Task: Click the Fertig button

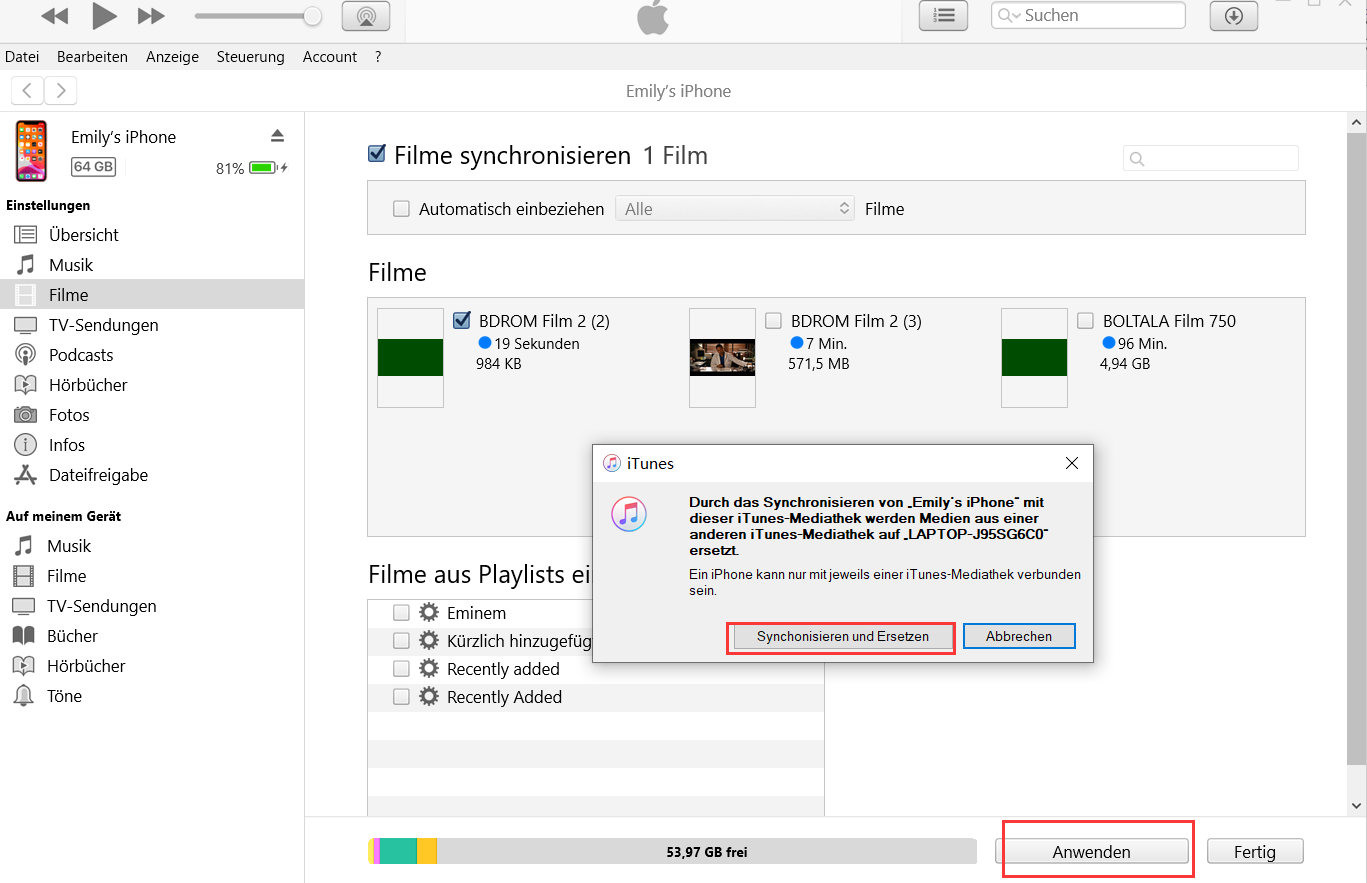Action: tap(1255, 852)
